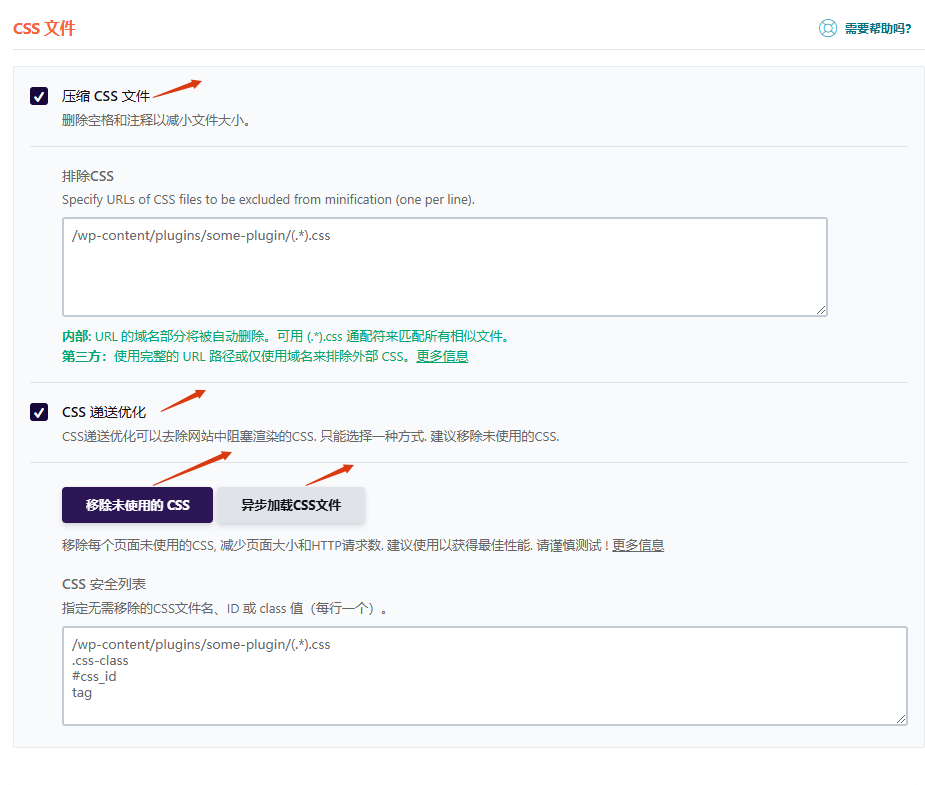The width and height of the screenshot is (925, 785).
Task: Focus the 排除CSS exclusion textarea
Action: coord(445,267)
